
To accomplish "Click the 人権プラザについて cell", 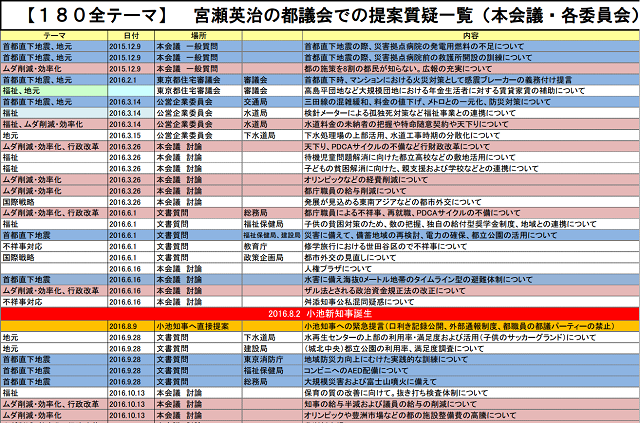I will click(471, 268).
